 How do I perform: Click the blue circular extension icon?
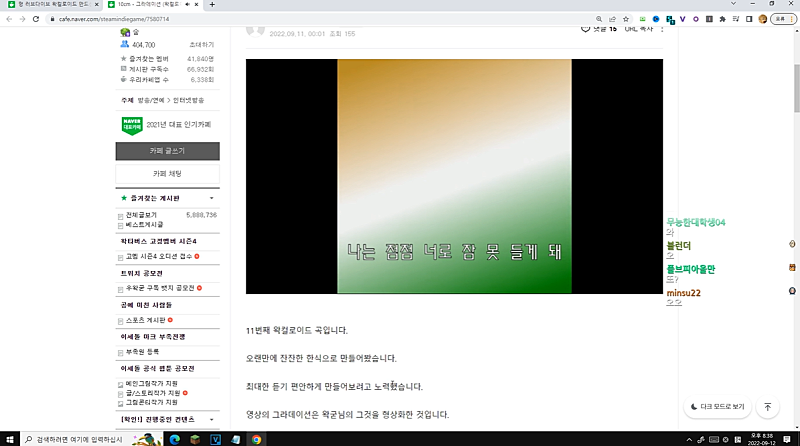[x=656, y=19]
